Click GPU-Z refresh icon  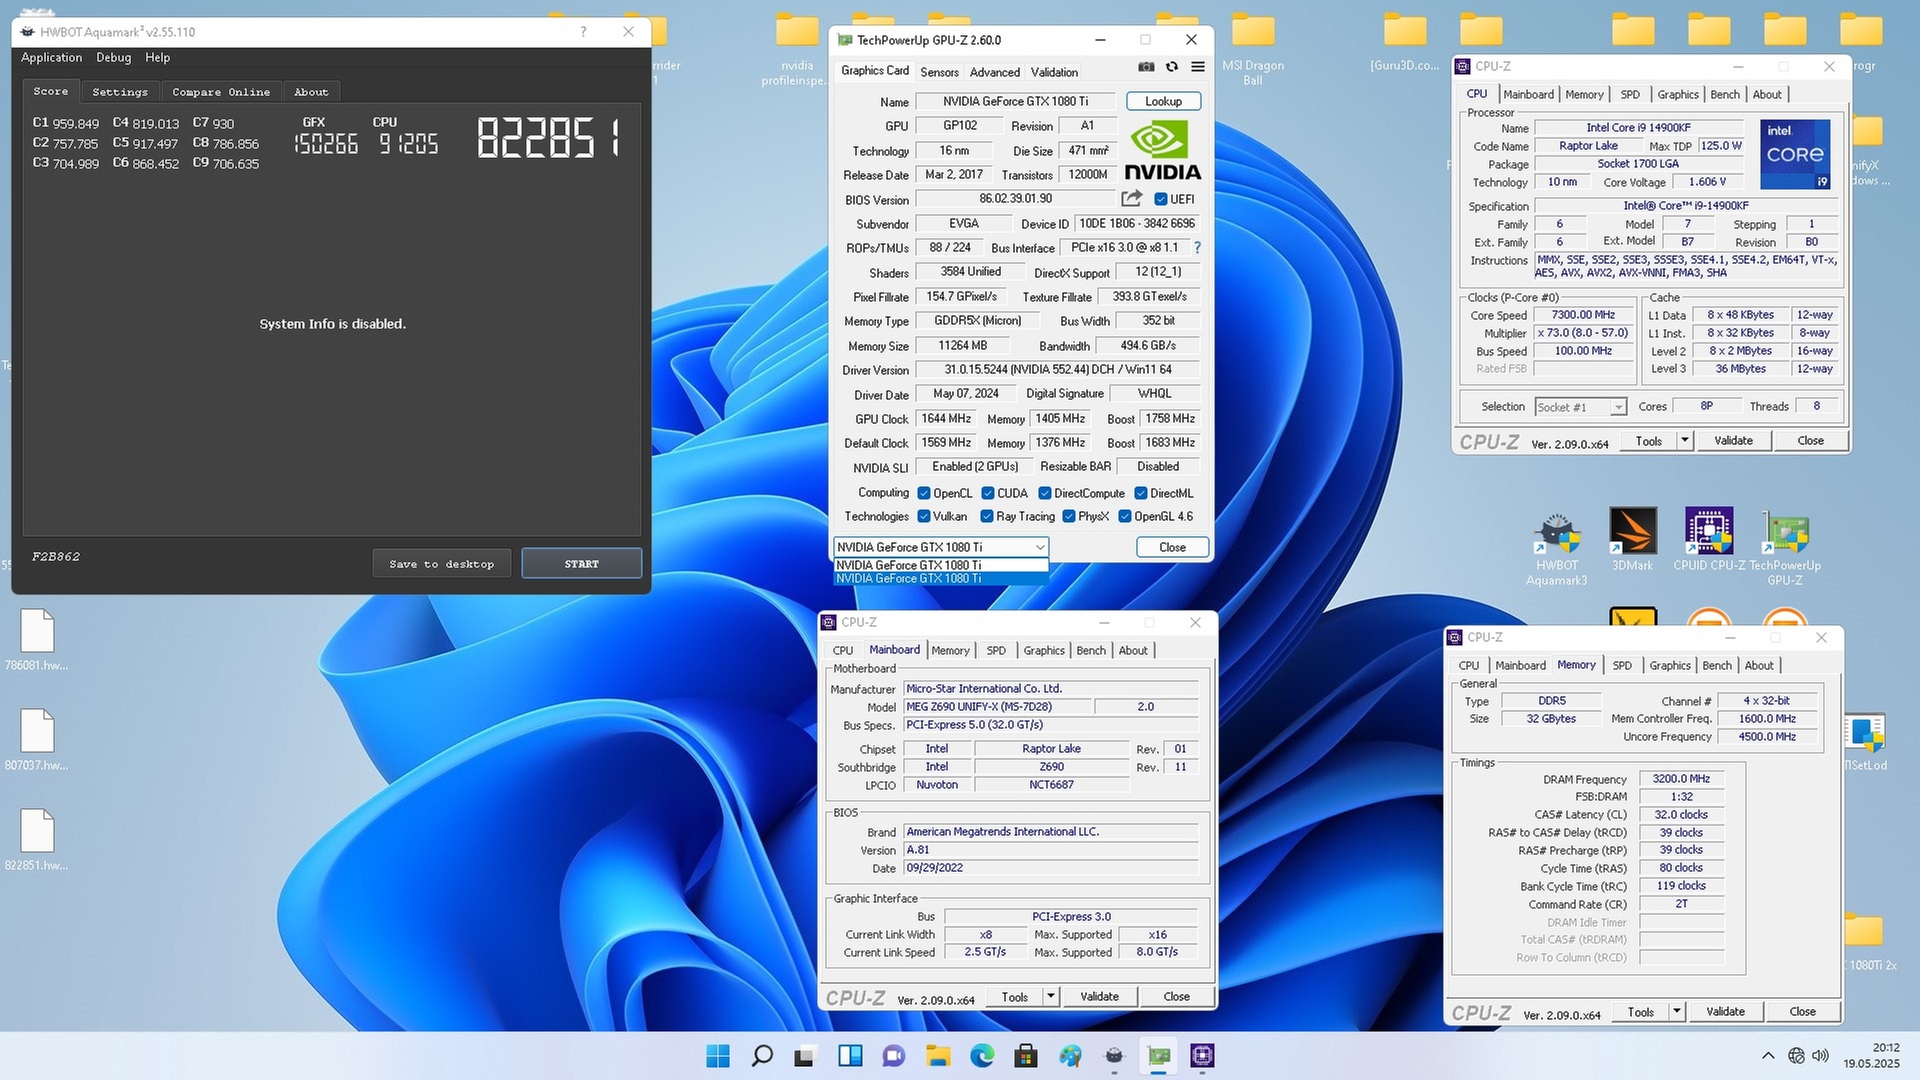coord(1172,67)
